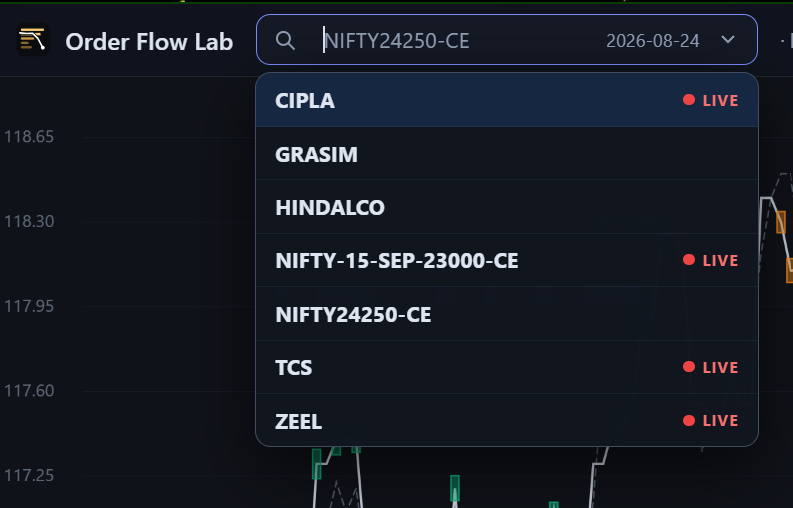Choose GRASIM in the dropdown list
This screenshot has height=508, width=793.
[507, 154]
